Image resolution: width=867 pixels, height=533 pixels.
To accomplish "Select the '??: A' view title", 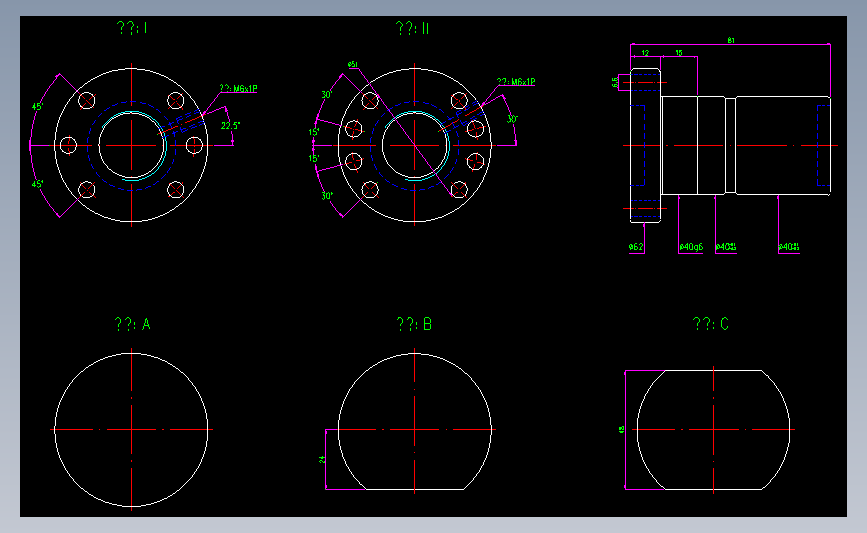I will click(x=133, y=324).
